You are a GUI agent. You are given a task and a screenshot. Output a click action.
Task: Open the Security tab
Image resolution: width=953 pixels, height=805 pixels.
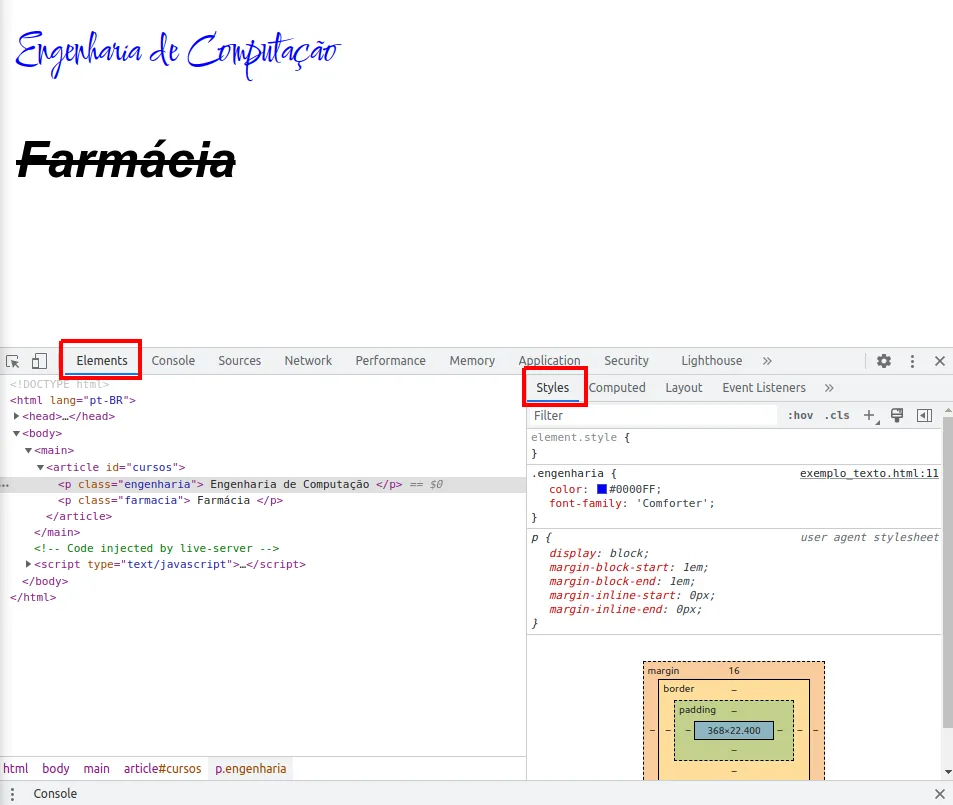point(626,361)
